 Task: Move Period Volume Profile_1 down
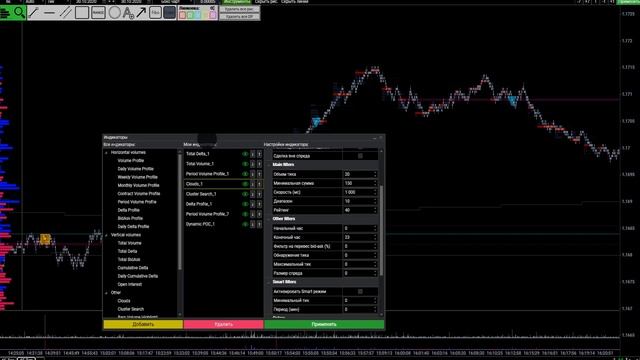253,174
